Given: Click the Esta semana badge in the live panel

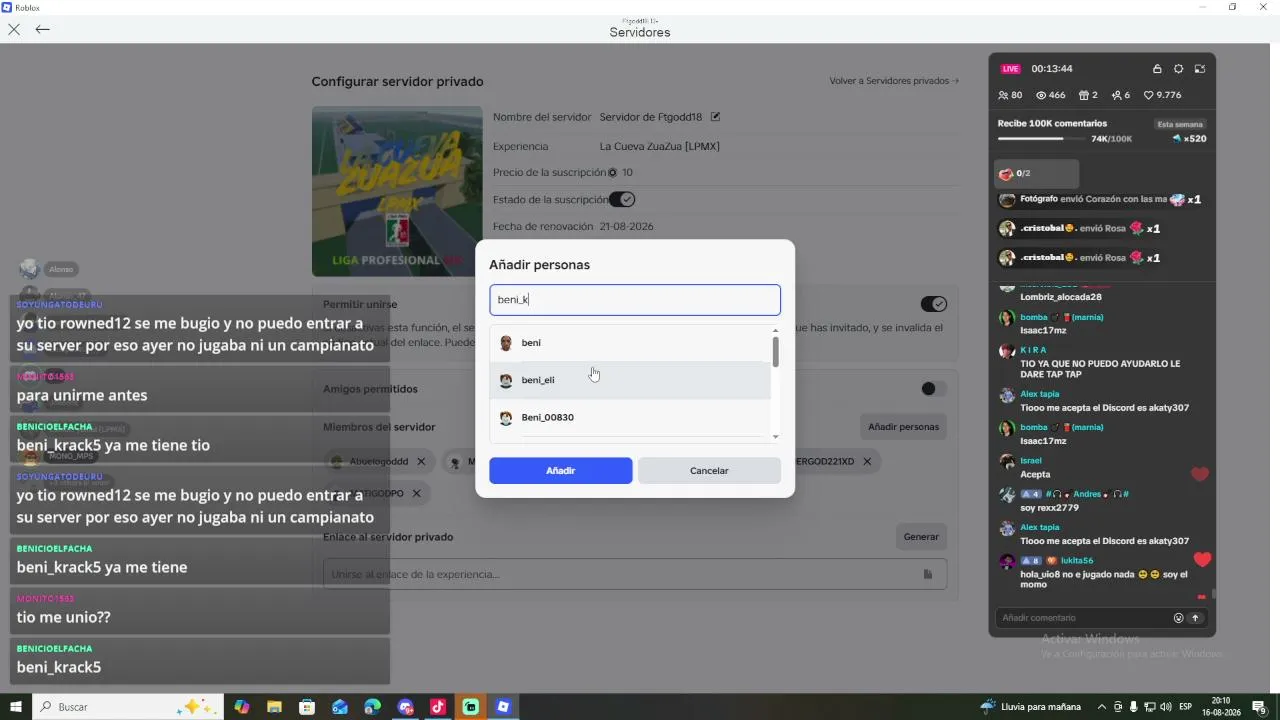Looking at the screenshot, I should pos(1180,124).
